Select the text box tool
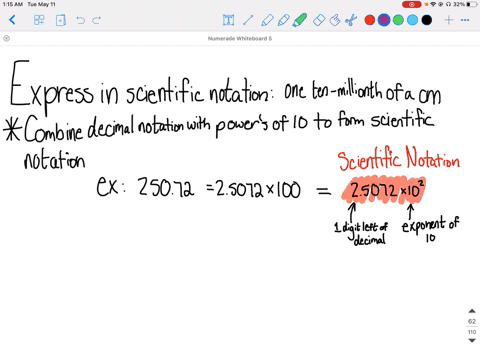Image resolution: width=480 pixels, height=360 pixels. click(x=228, y=20)
